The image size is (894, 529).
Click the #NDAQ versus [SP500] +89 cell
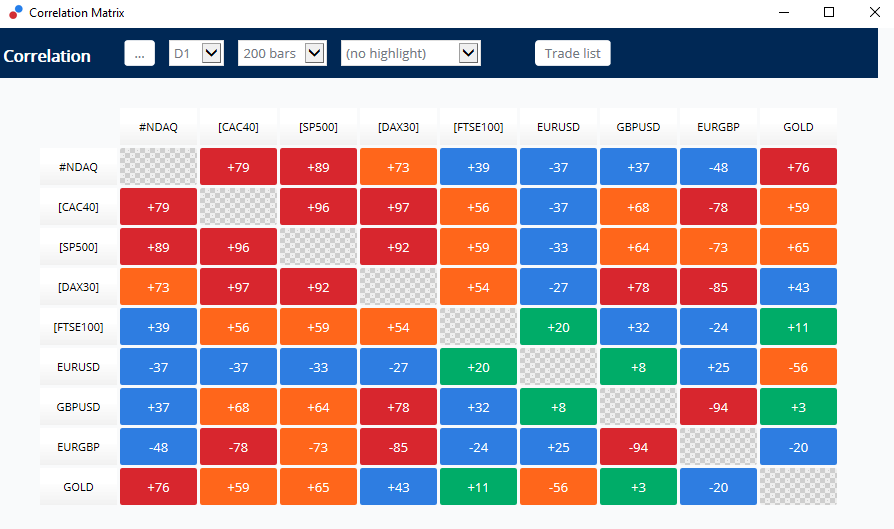(x=318, y=167)
